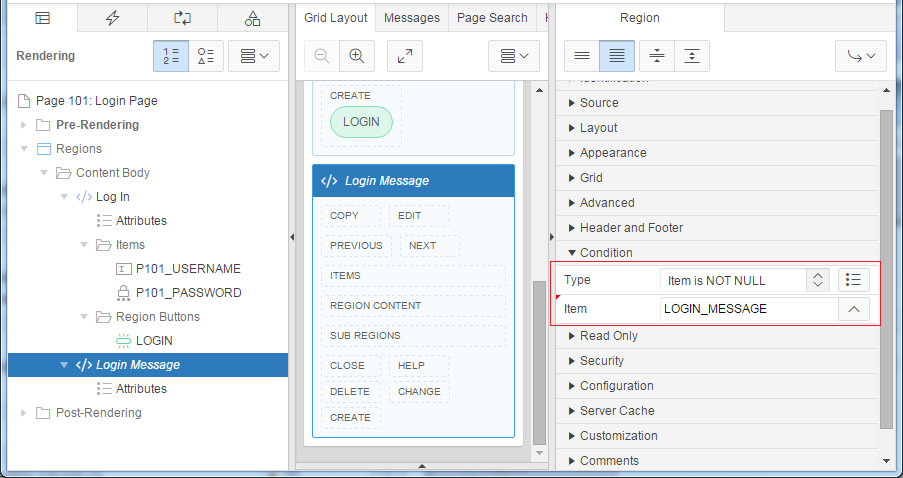This screenshot has width=903, height=478.
Task: Click the grid layout vertical scrollbar
Action: tap(539, 363)
